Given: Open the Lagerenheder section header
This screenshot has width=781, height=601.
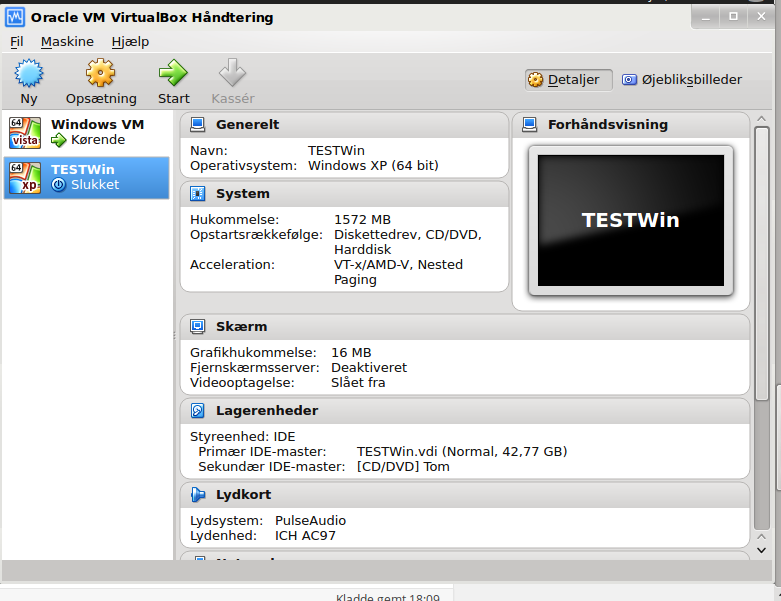Looking at the screenshot, I should [465, 411].
